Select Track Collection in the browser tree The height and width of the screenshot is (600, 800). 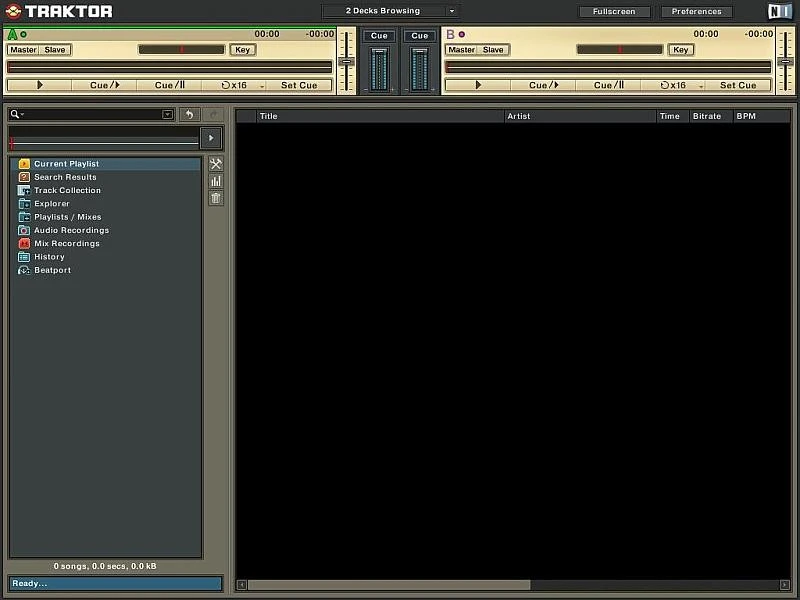click(x=67, y=190)
